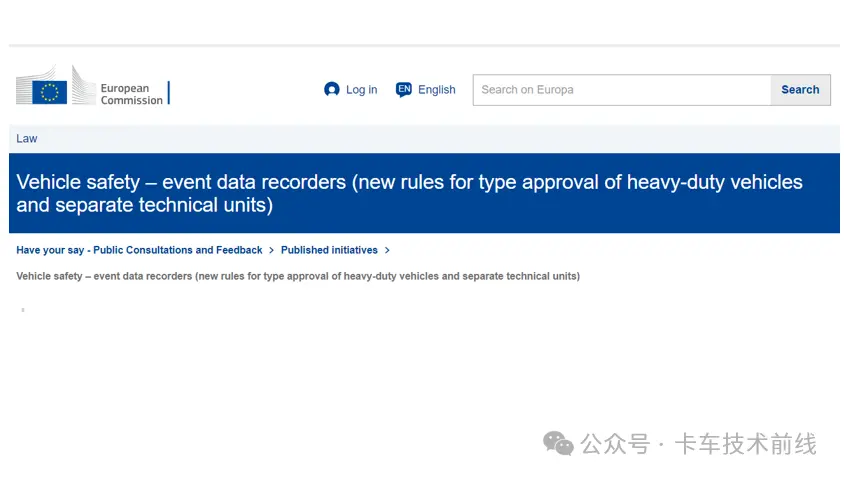The width and height of the screenshot is (844, 478).
Task: Click the Vehicle safety page title heading
Action: pyautogui.click(x=409, y=193)
